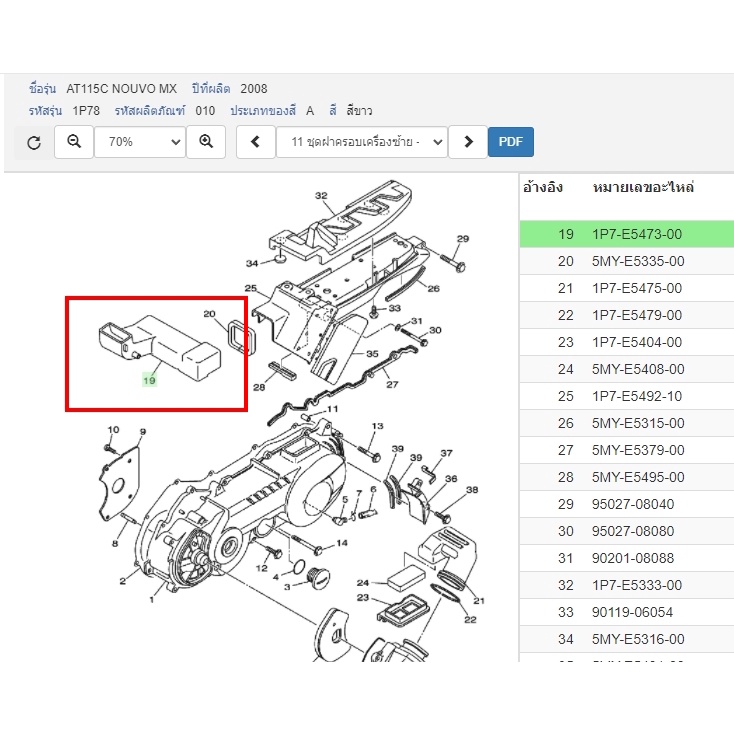Select row 33 part 90119-06054
Image resolution: width=734 pixels, height=734 pixels.
pos(627,612)
